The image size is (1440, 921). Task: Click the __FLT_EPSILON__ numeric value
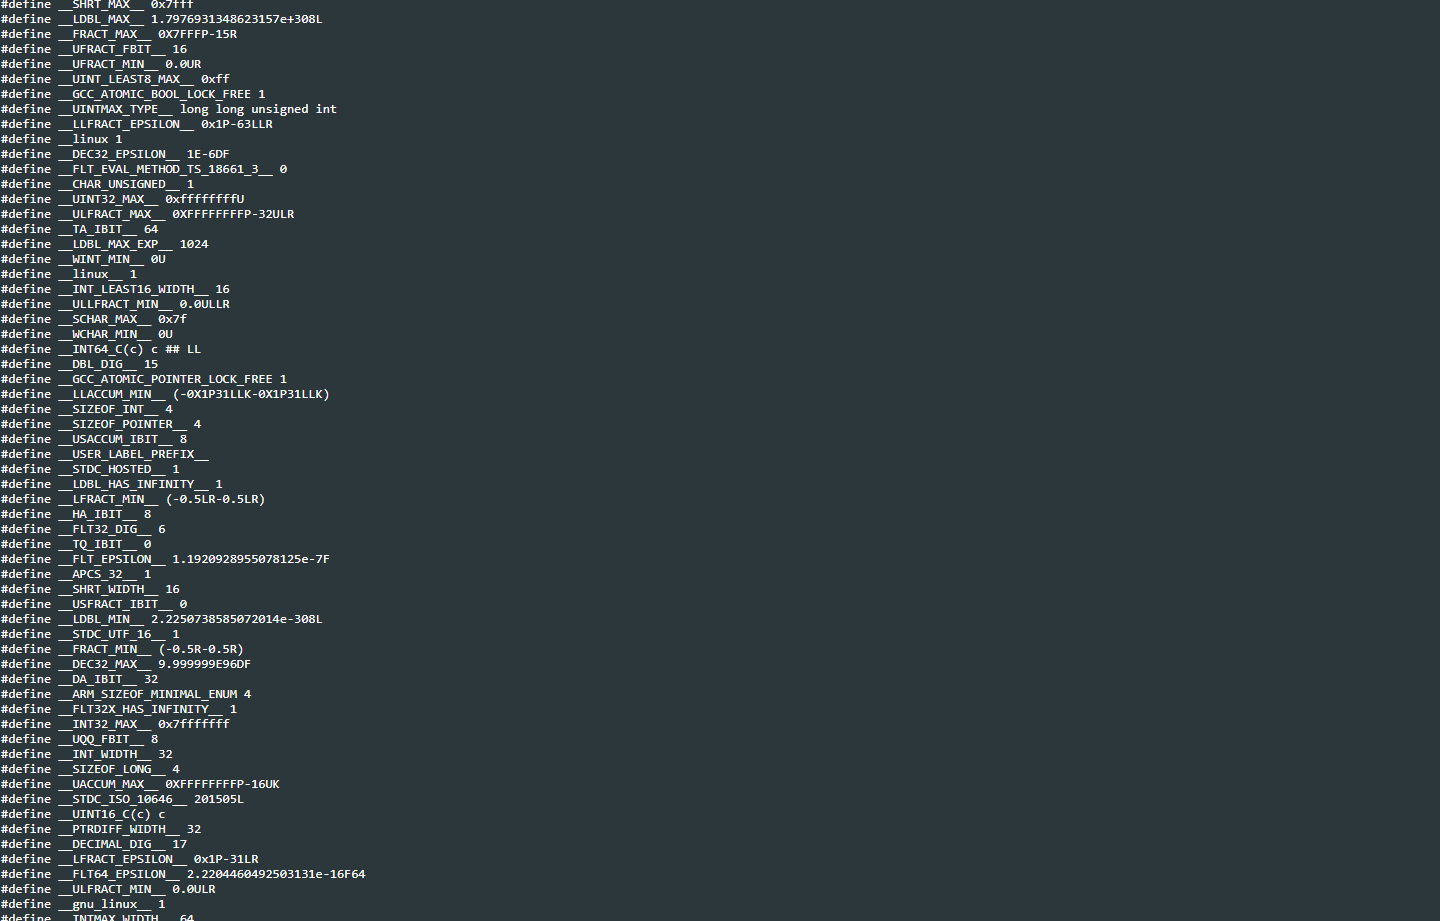[250, 559]
